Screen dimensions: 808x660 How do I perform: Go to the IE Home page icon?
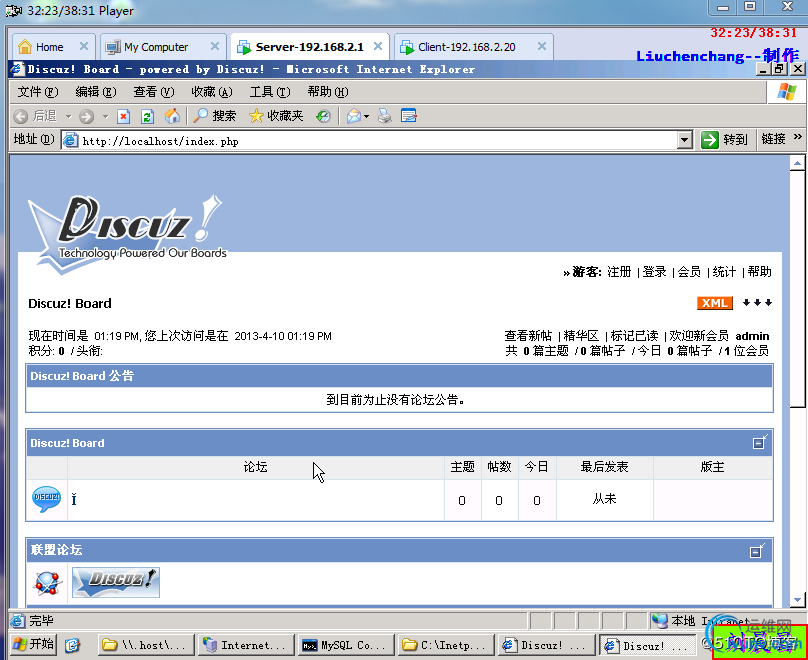click(172, 116)
